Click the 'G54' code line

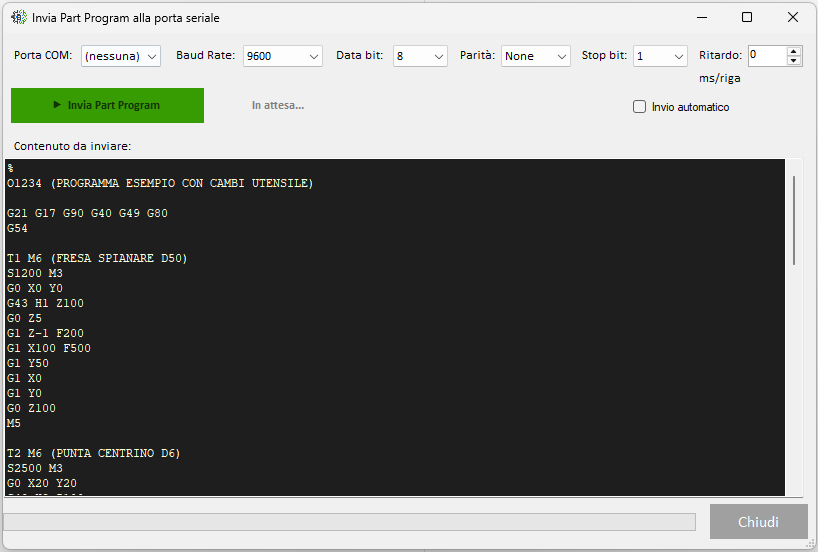point(17,228)
